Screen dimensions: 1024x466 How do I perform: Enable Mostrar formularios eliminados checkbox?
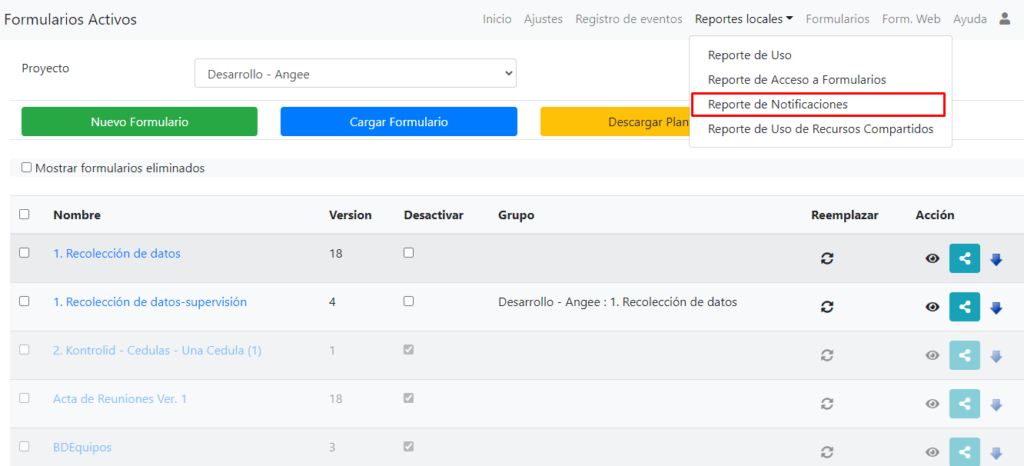pos(27,168)
